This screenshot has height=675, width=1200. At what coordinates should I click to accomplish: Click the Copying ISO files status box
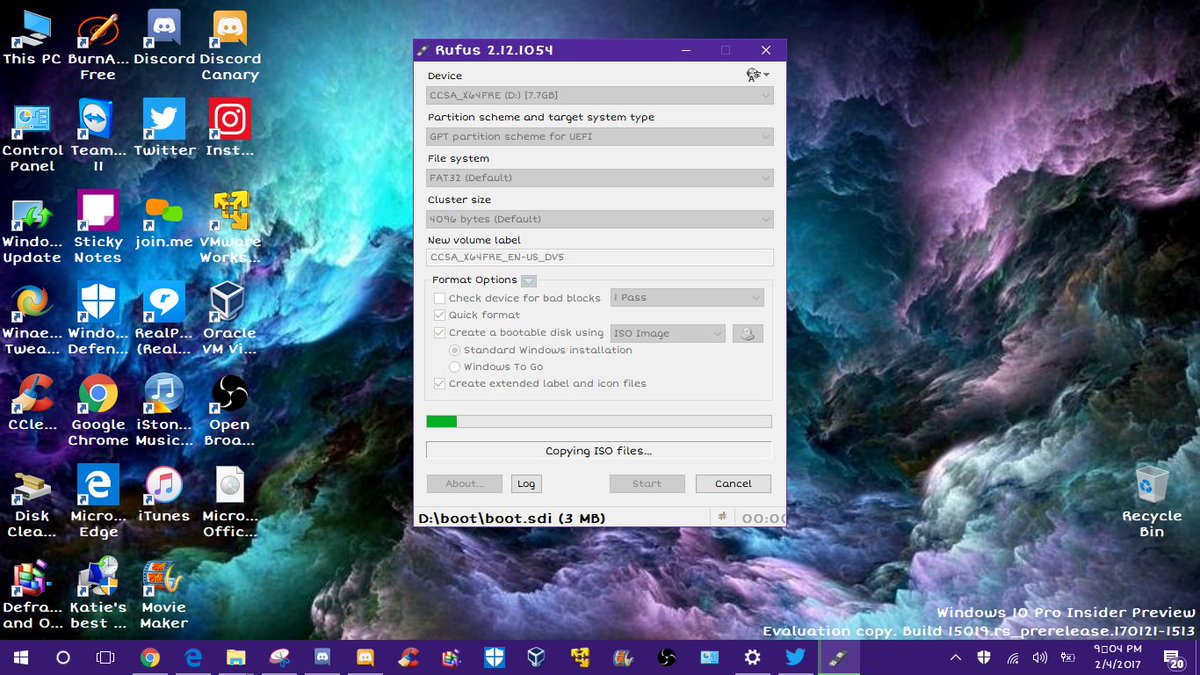coord(599,451)
